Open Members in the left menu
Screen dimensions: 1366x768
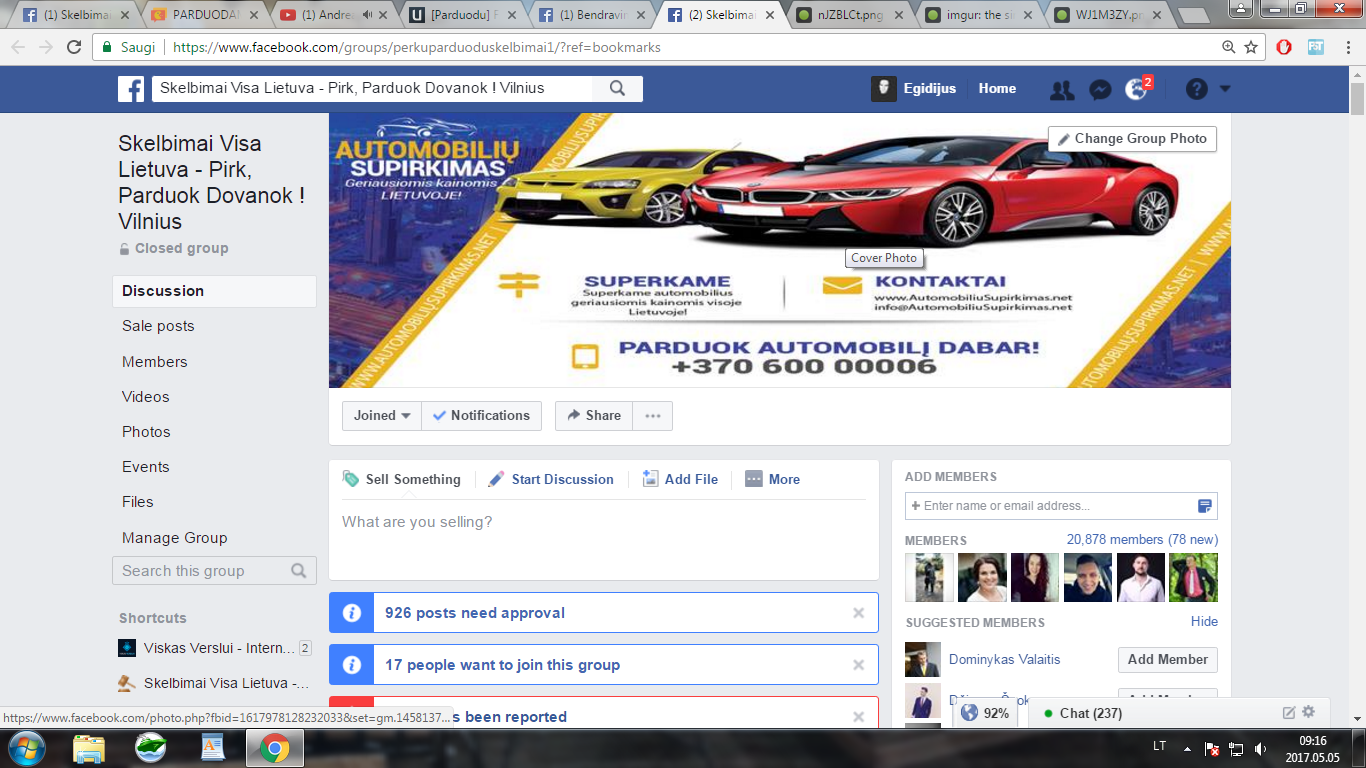tap(155, 362)
